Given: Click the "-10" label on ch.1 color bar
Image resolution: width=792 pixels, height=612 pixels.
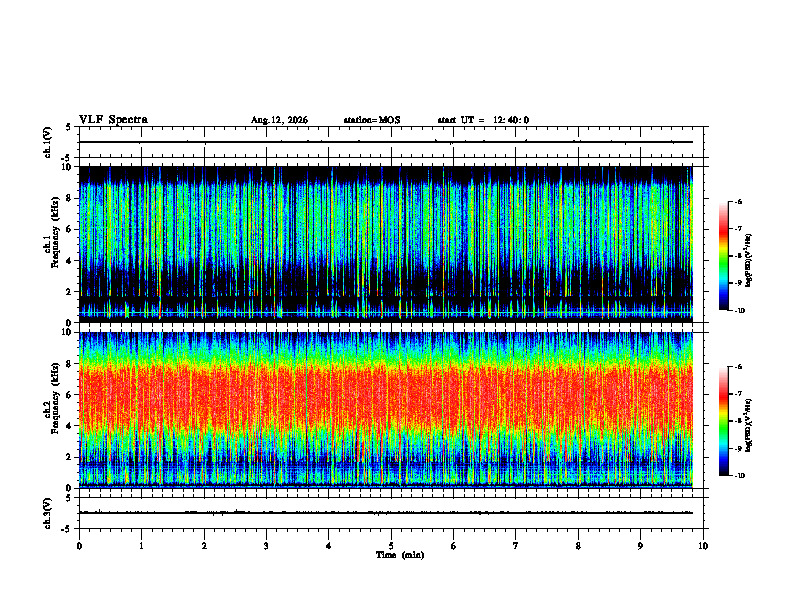Looking at the screenshot, I should 740,311.
